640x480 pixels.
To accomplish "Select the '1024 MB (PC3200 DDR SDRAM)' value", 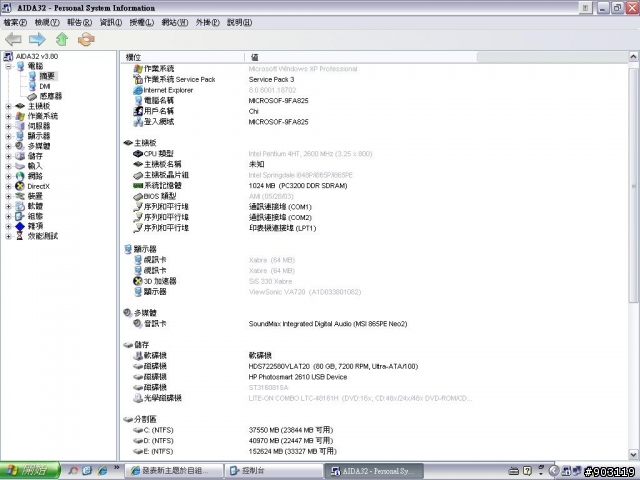I will pyautogui.click(x=298, y=186).
